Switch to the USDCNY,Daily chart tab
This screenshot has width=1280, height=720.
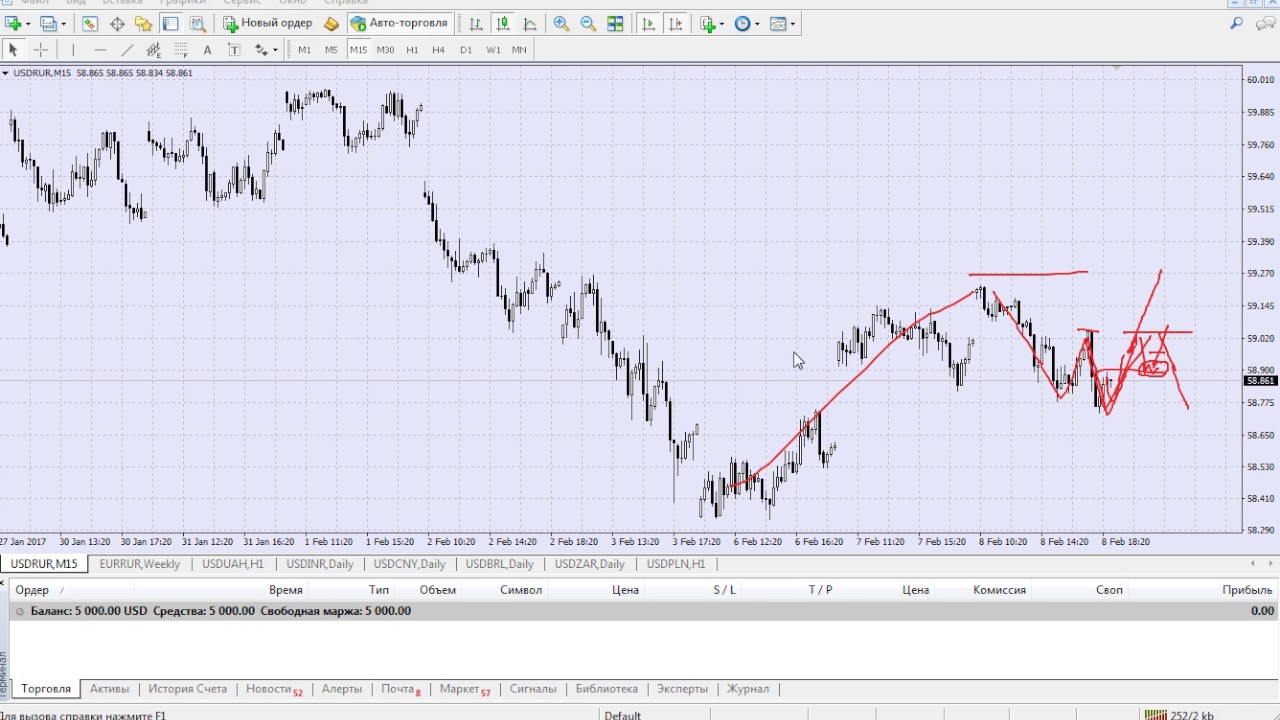(x=409, y=564)
